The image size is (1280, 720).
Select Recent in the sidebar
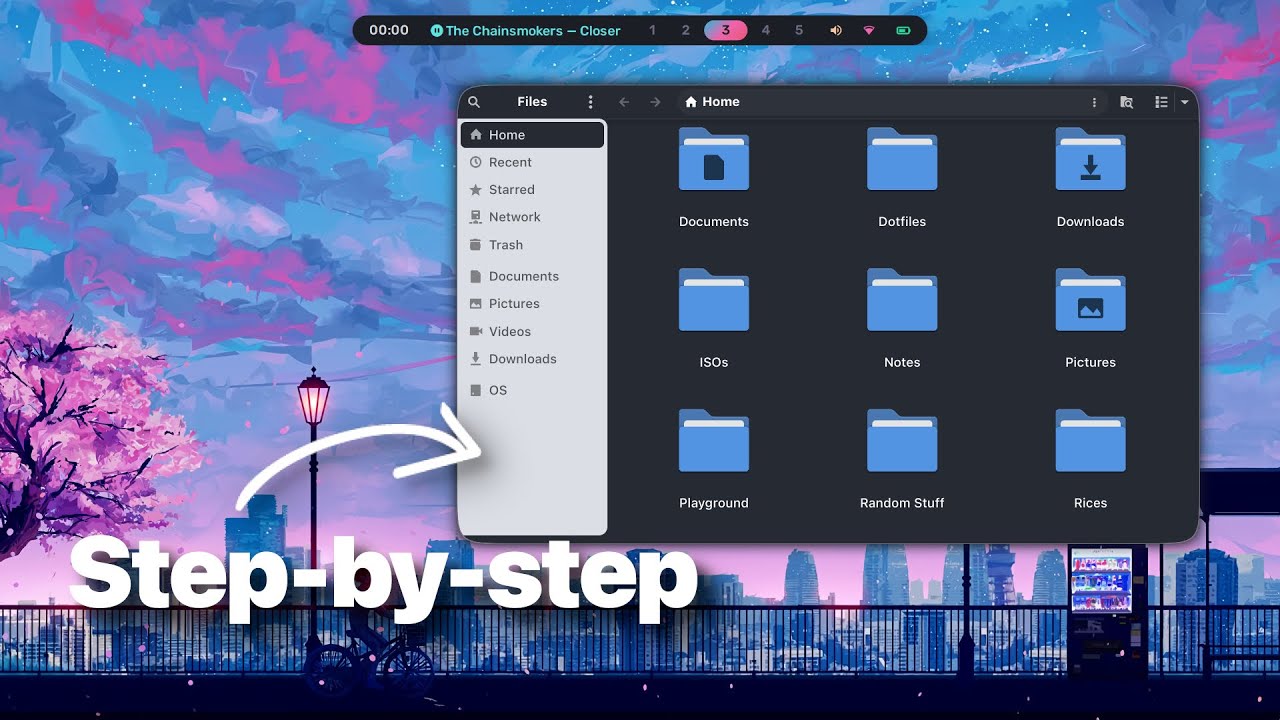(x=532, y=162)
